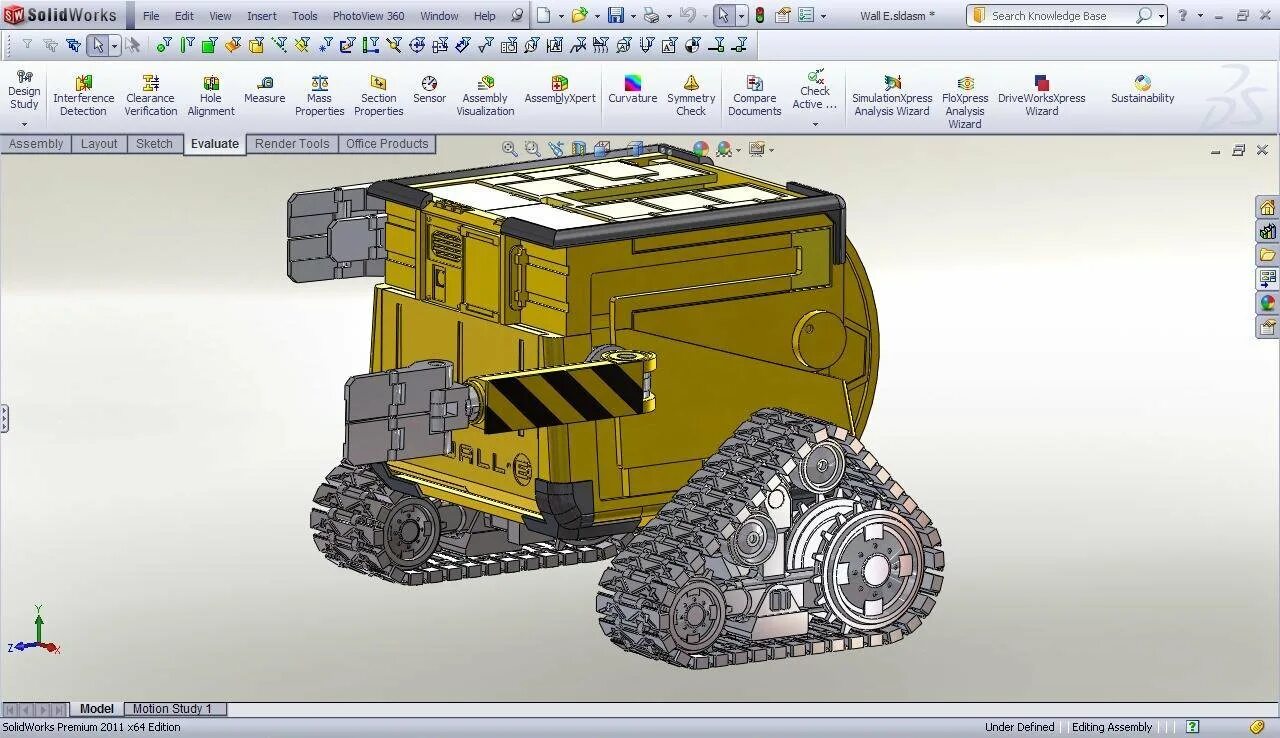Click the Zoom to Area magnifier
Viewport: 1280px width, 738px height.
(x=532, y=149)
